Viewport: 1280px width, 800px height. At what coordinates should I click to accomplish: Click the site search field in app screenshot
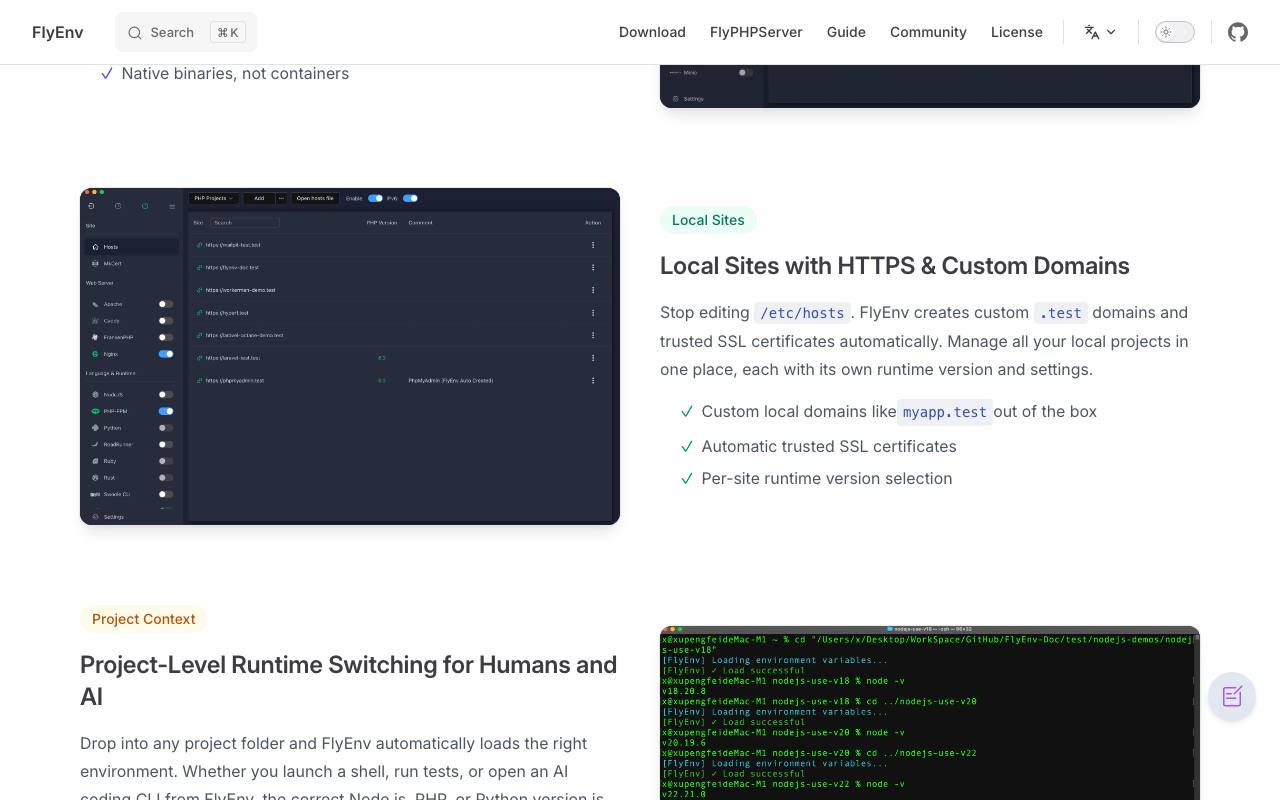coord(245,223)
